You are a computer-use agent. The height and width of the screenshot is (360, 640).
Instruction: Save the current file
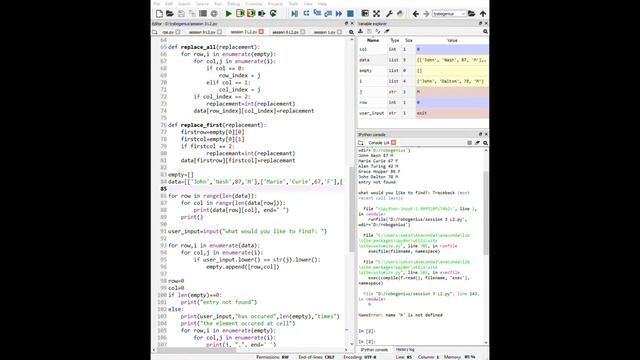click(181, 14)
